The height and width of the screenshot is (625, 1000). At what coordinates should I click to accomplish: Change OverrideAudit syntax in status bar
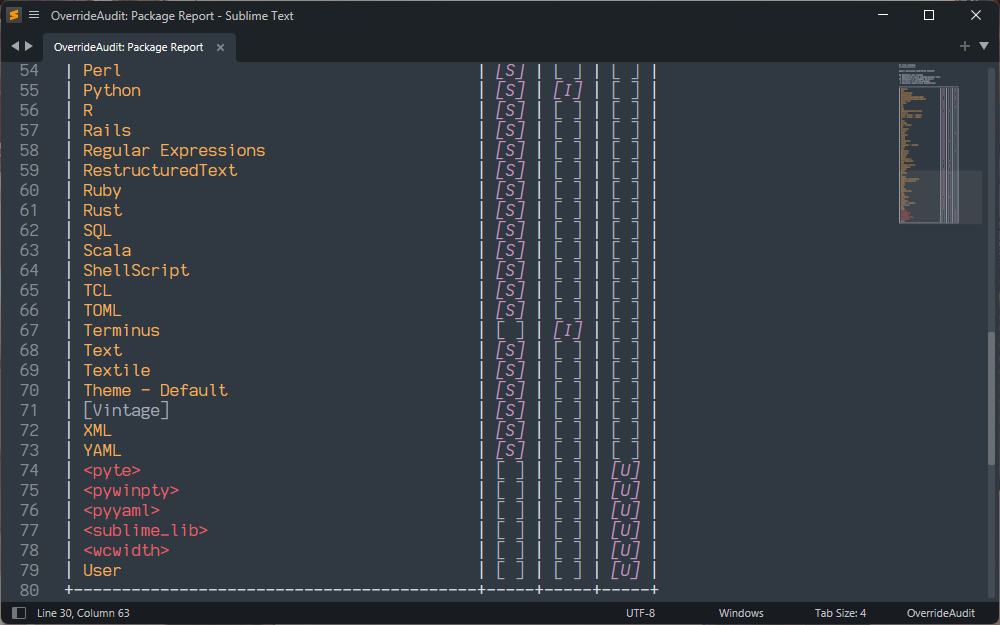pyautogui.click(x=940, y=613)
